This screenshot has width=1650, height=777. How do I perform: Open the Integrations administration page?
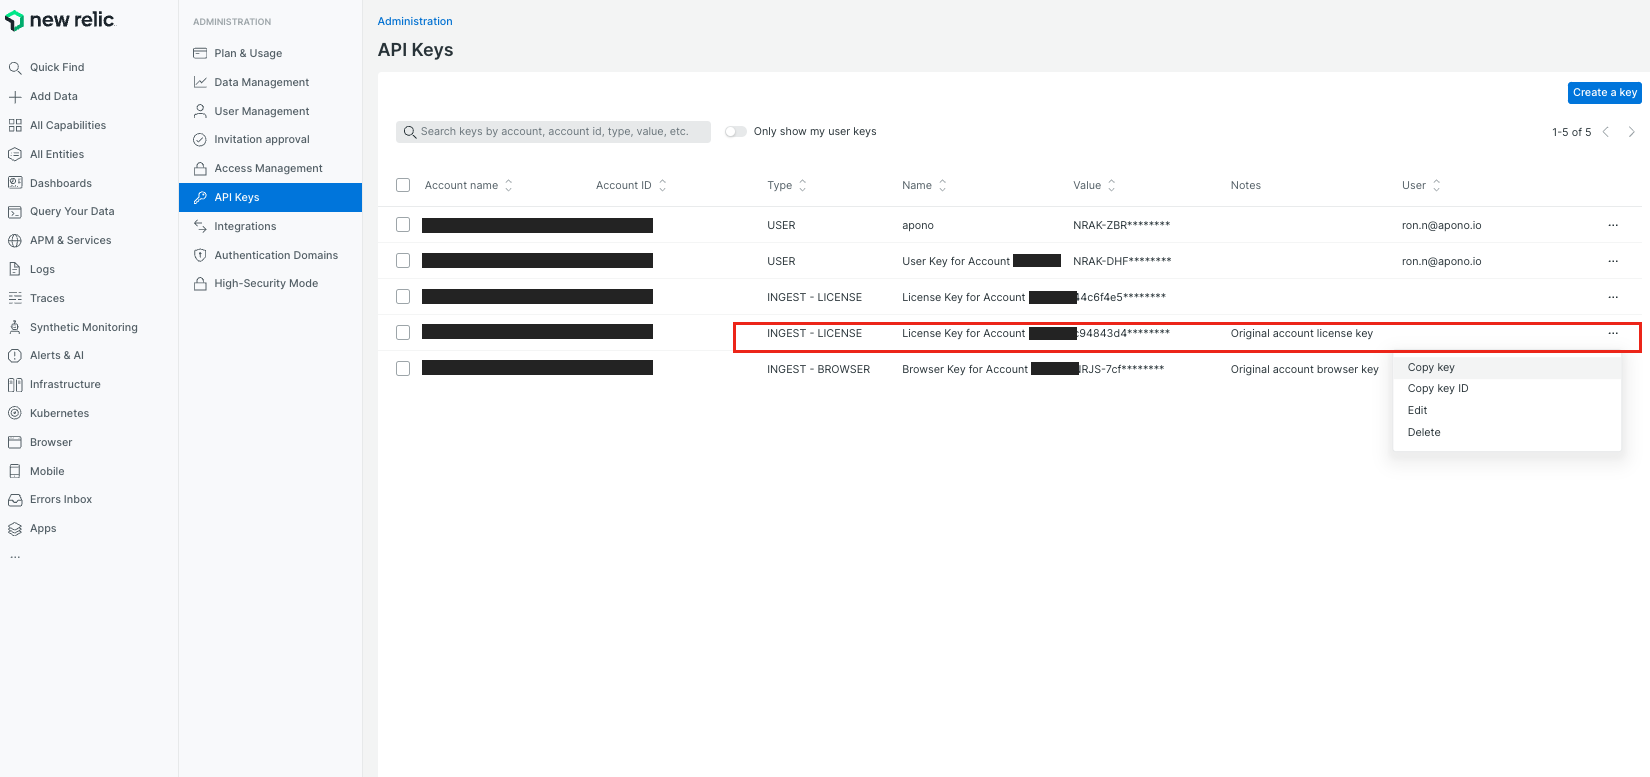tap(245, 226)
